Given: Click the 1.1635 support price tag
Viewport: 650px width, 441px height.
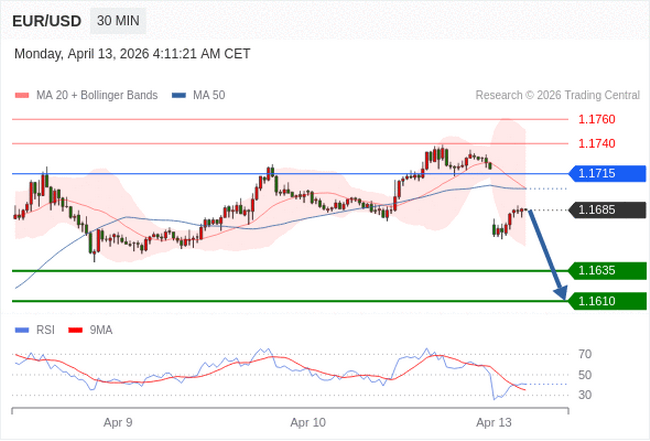Looking at the screenshot, I should pyautogui.click(x=607, y=271).
